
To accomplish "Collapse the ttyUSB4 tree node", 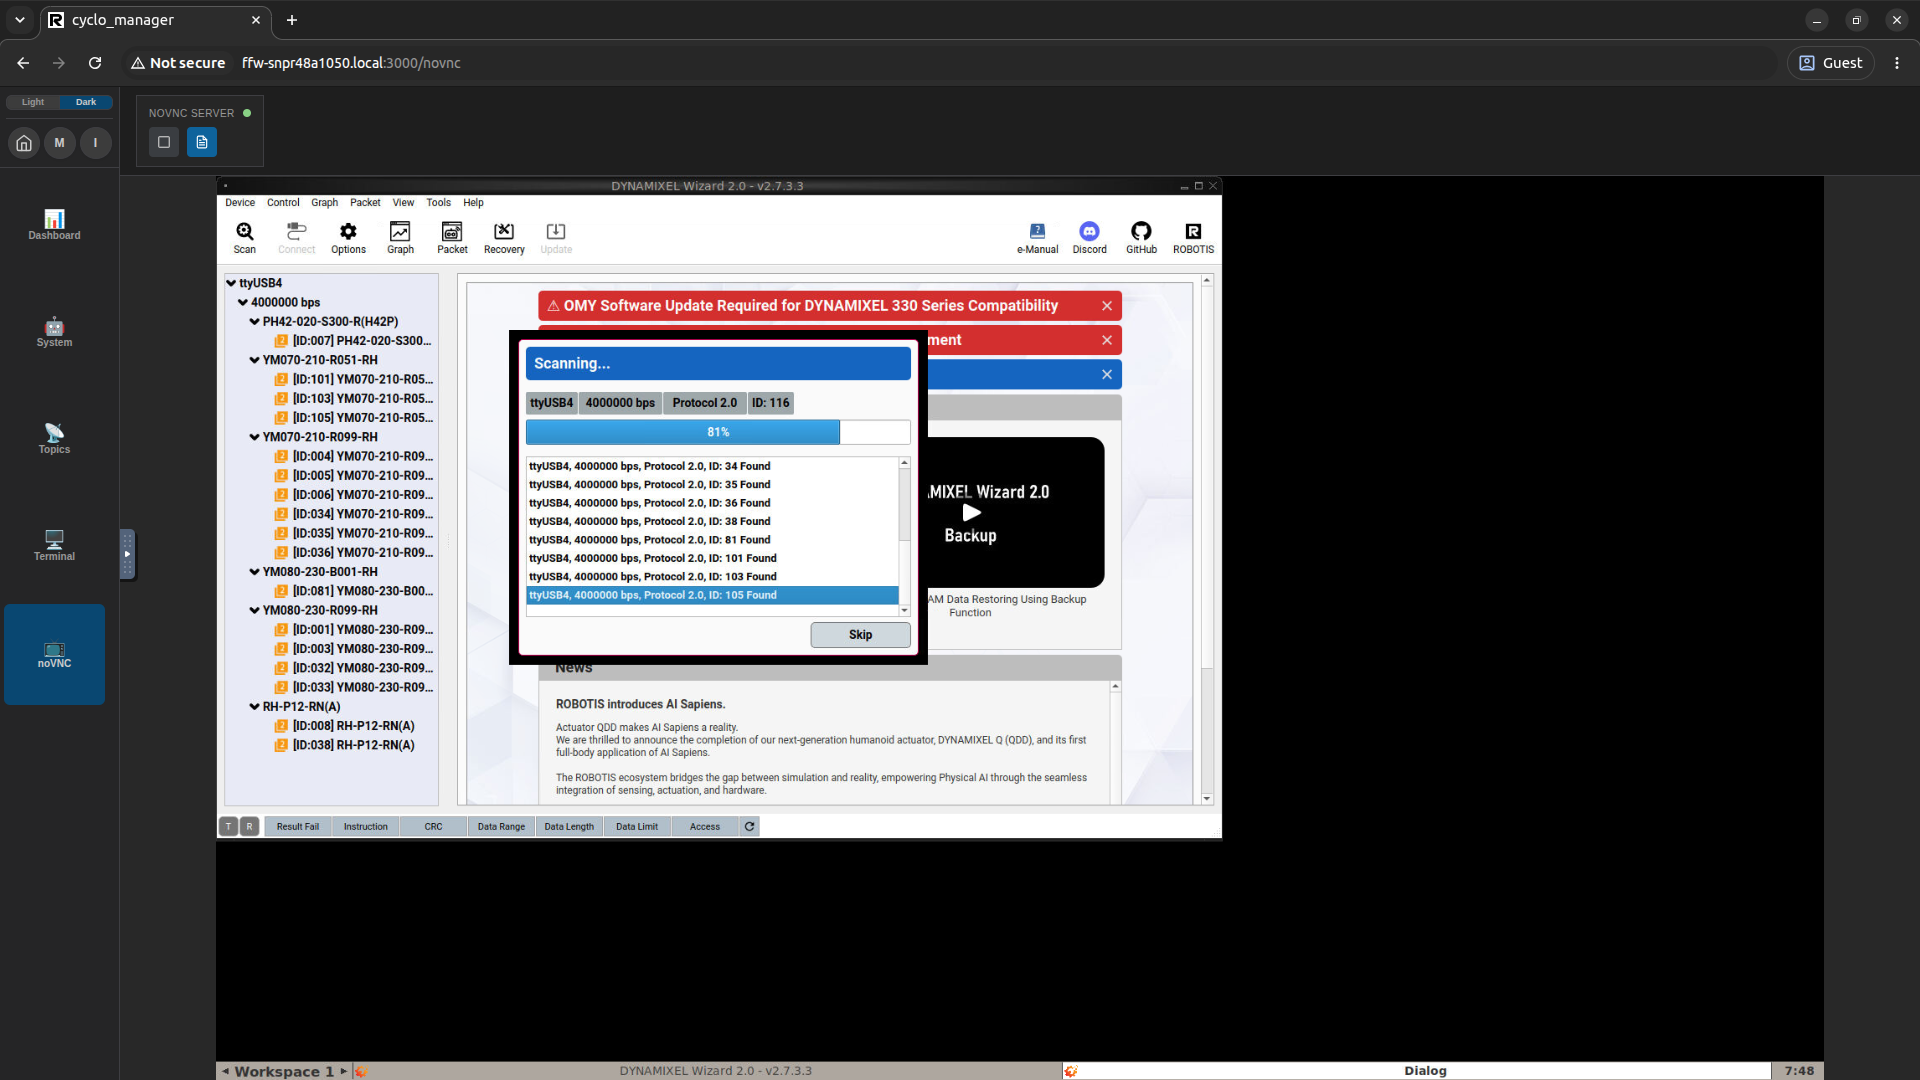I will (x=231, y=283).
